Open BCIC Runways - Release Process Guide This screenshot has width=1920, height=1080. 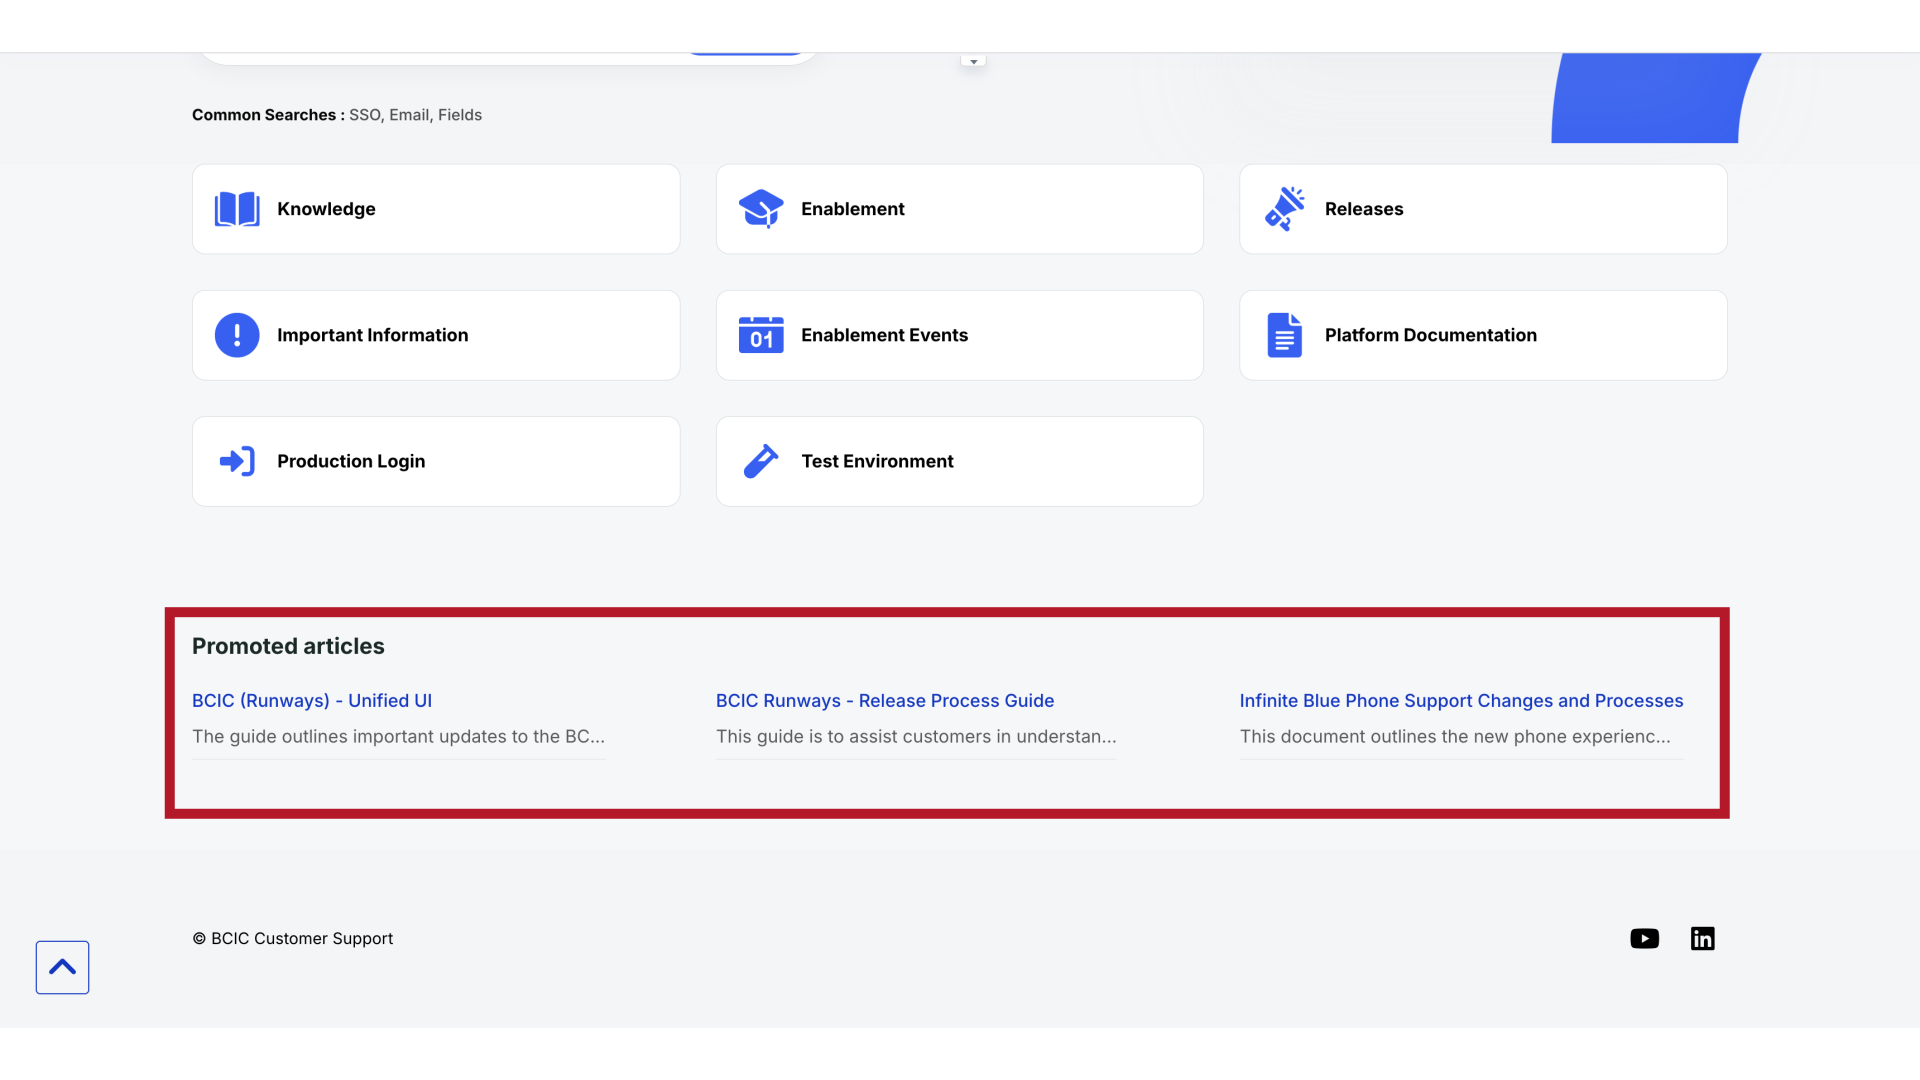(885, 701)
